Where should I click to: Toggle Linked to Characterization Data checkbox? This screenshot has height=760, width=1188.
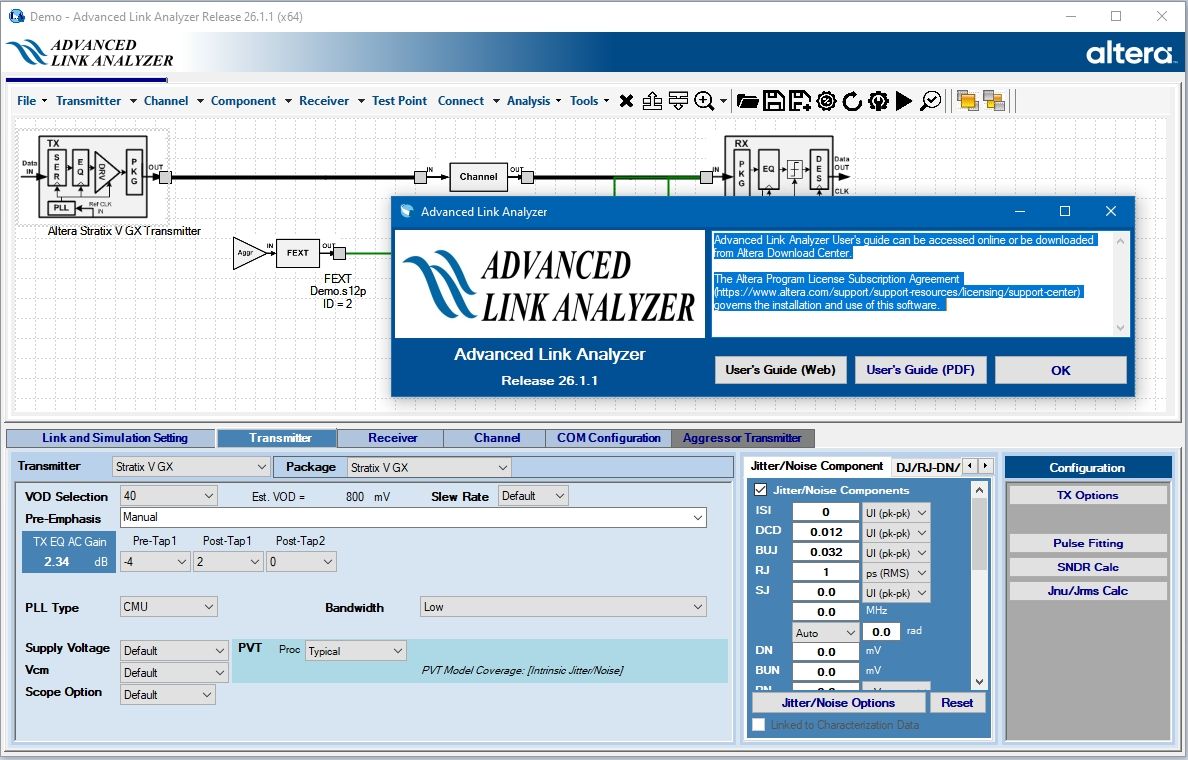(758, 725)
